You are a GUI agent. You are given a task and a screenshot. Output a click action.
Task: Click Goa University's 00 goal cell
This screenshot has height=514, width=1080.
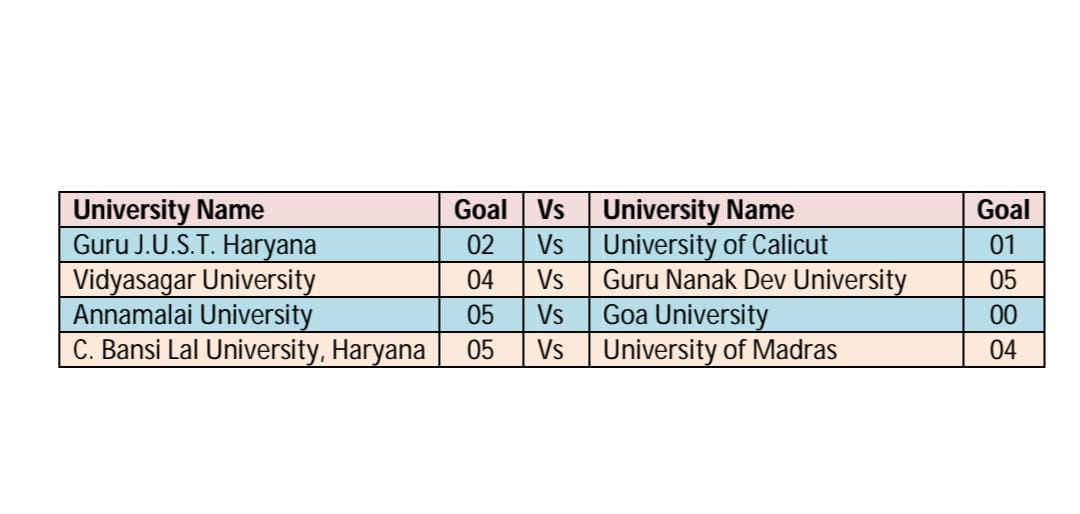coord(1004,315)
